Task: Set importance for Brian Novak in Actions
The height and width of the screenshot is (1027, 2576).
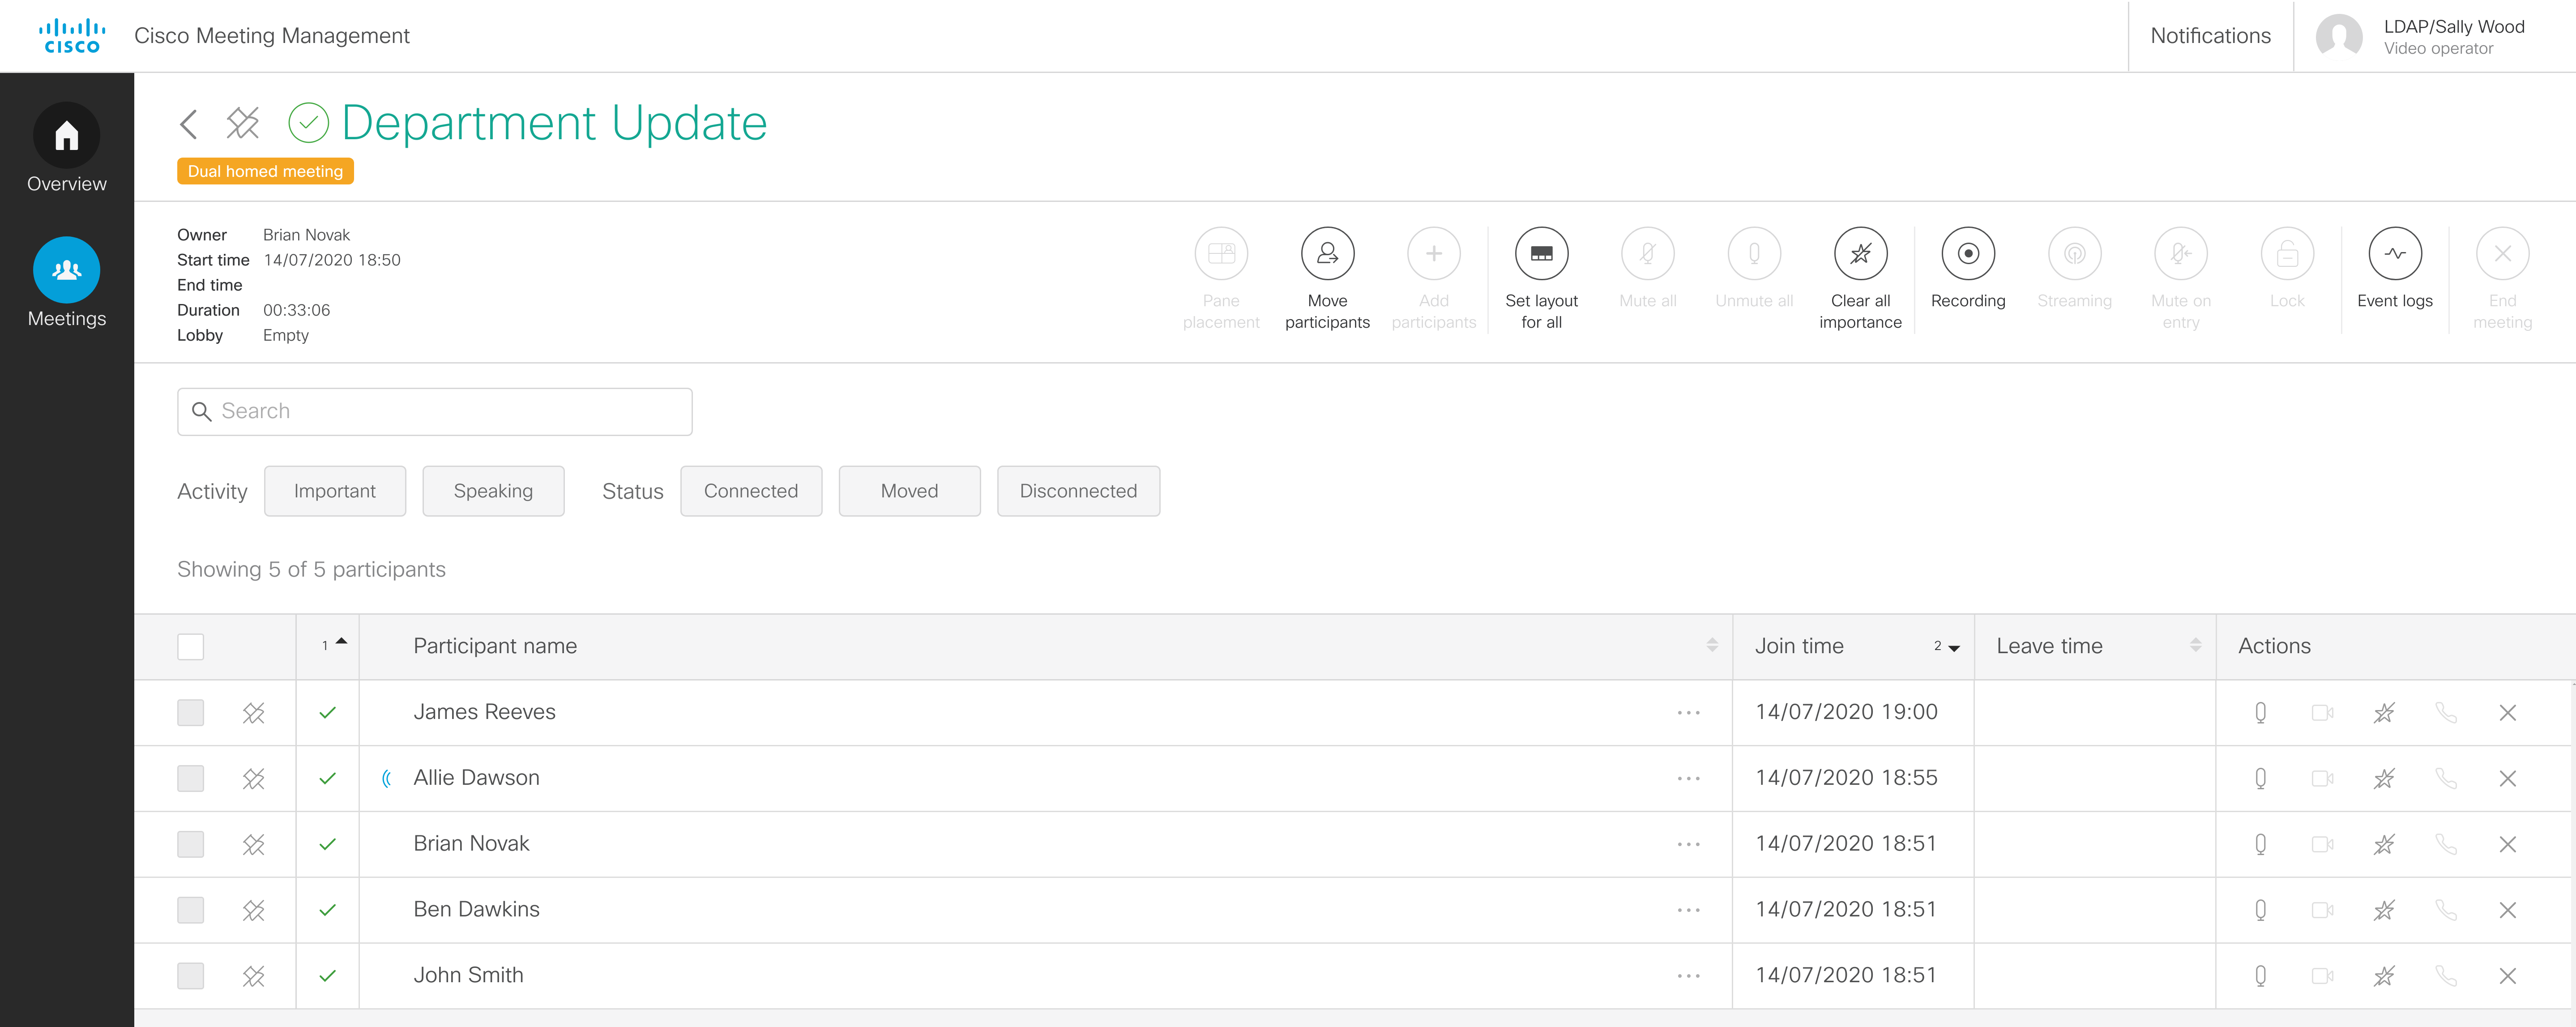Action: click(2384, 845)
